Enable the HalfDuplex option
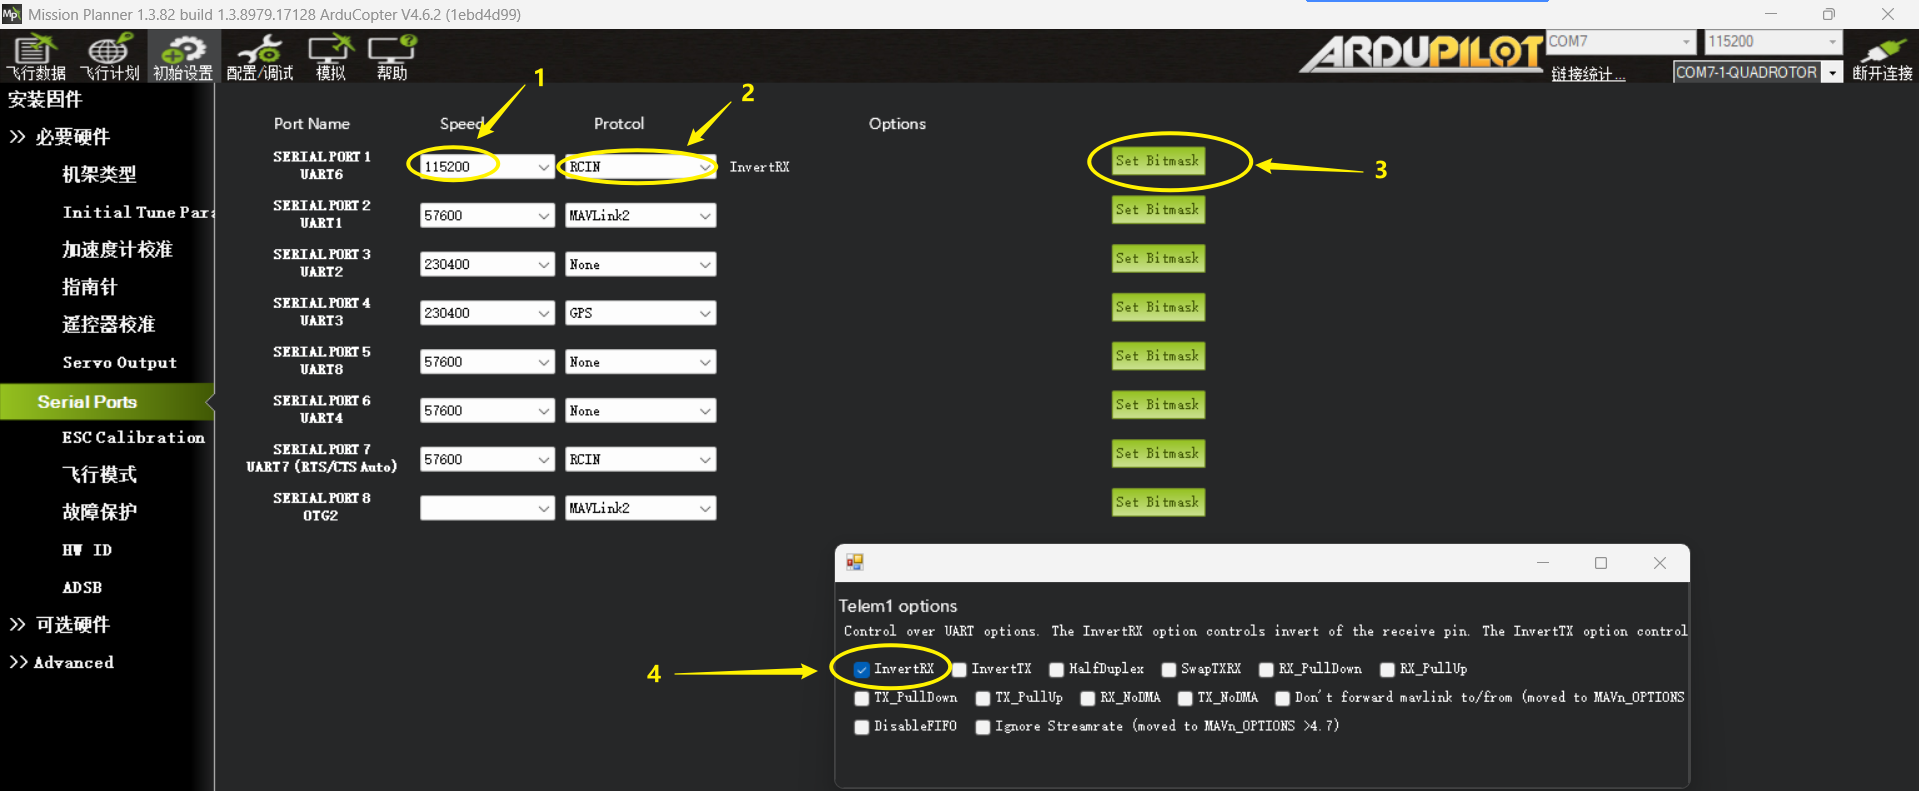This screenshot has height=791, width=1919. 1057,669
